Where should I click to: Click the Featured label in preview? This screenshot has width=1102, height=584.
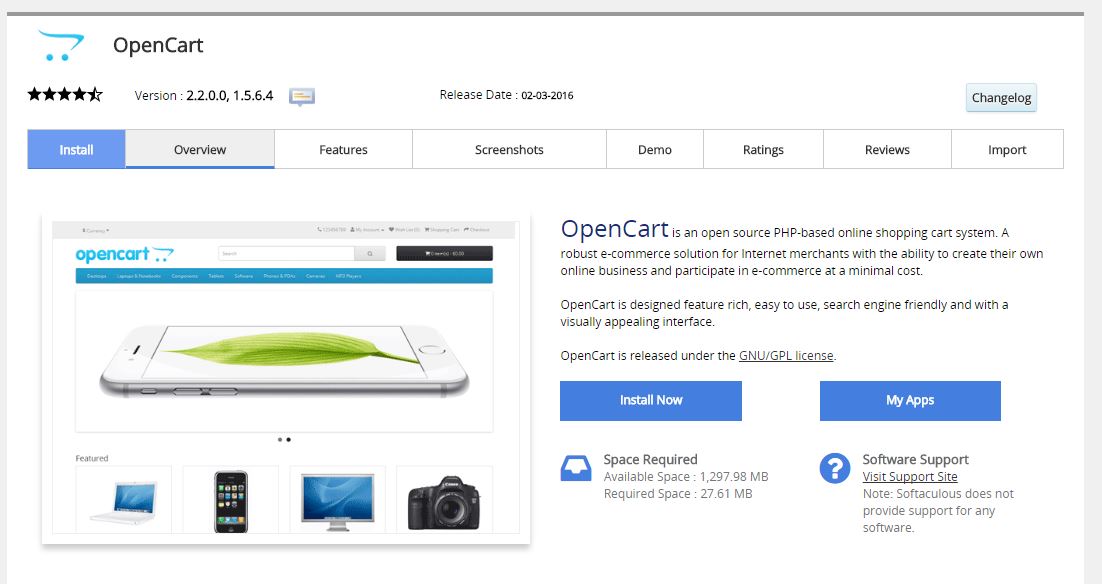tap(92, 458)
